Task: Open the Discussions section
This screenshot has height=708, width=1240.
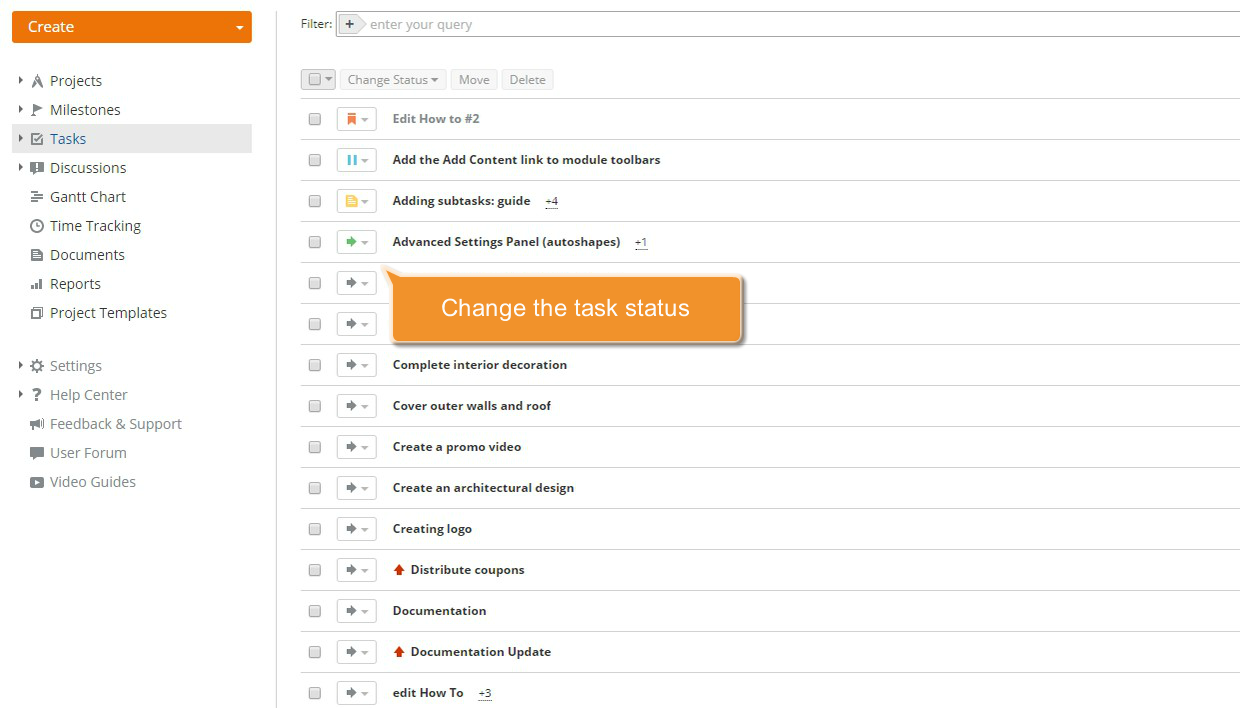Action: tap(88, 167)
